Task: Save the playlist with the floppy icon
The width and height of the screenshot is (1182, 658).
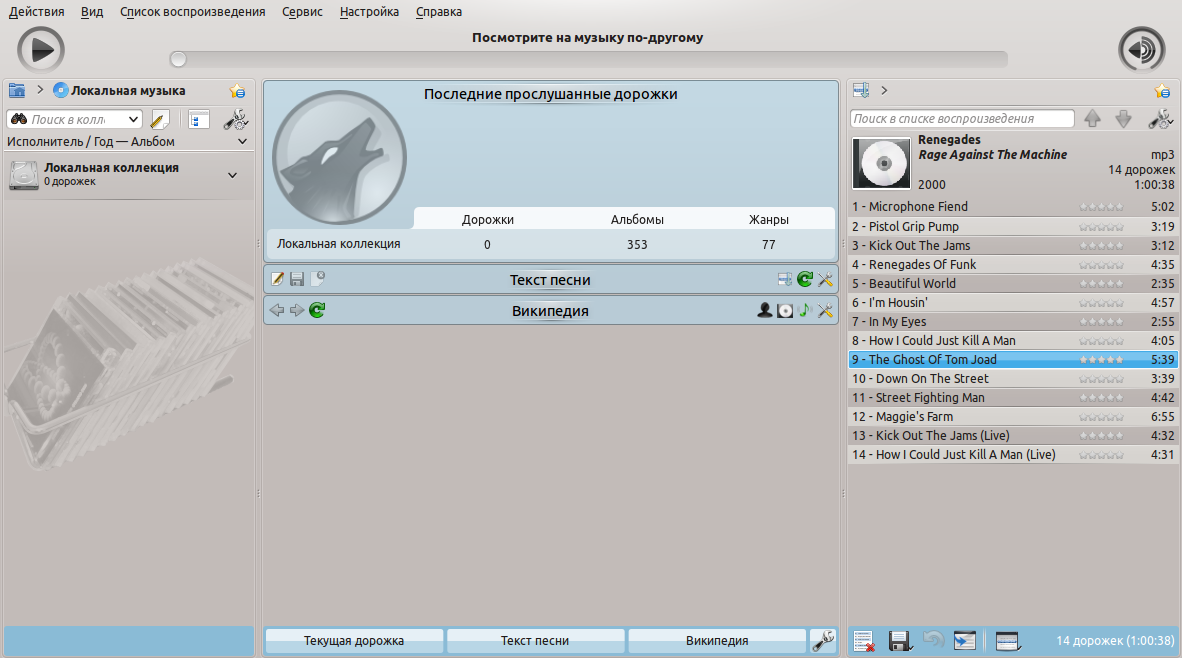Action: pos(899,641)
